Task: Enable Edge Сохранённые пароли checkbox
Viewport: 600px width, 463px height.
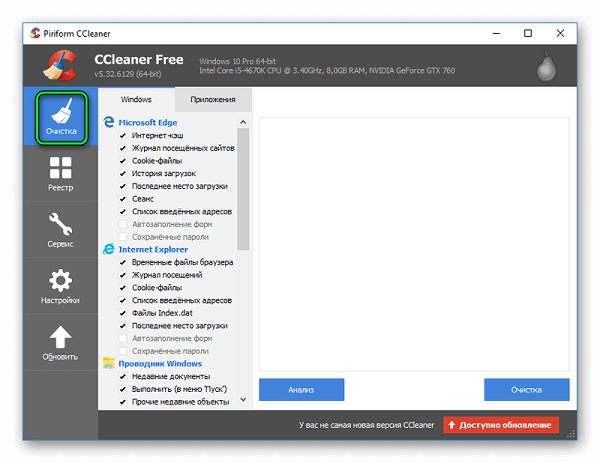Action: click(123, 237)
